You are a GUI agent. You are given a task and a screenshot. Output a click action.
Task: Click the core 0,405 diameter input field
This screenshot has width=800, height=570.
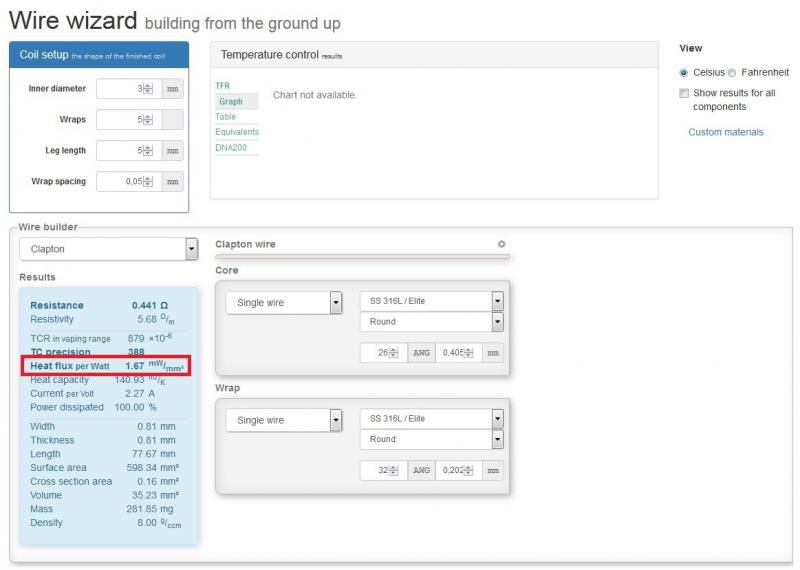[x=459, y=353]
